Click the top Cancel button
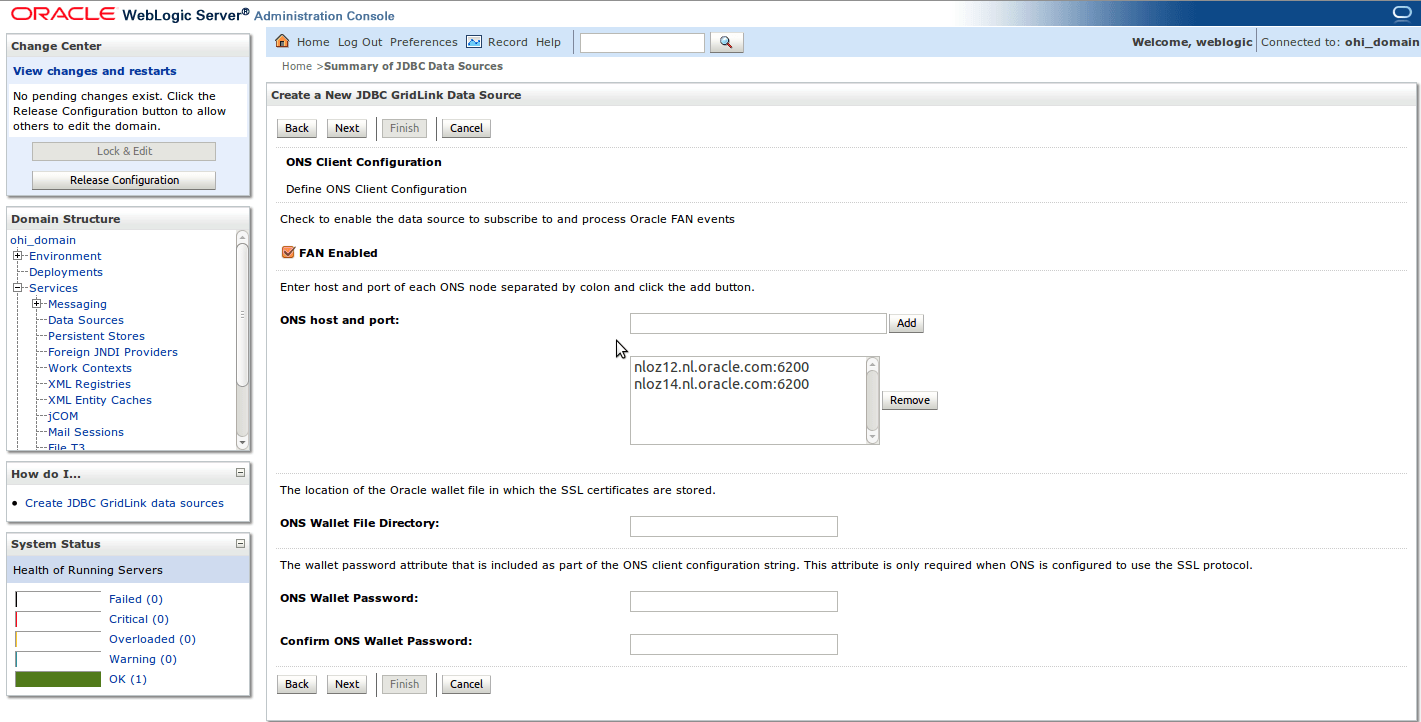 pyautogui.click(x=466, y=128)
